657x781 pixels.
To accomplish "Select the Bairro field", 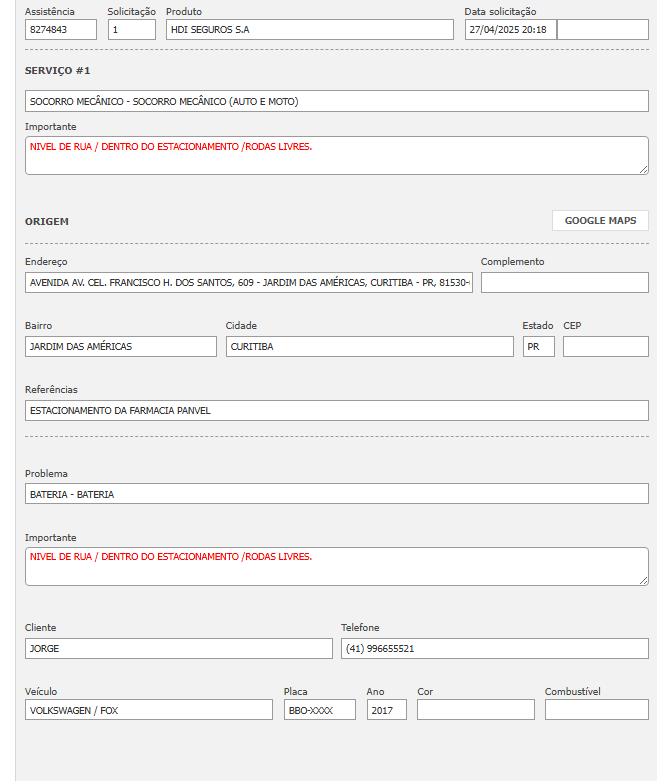I will click(x=120, y=347).
